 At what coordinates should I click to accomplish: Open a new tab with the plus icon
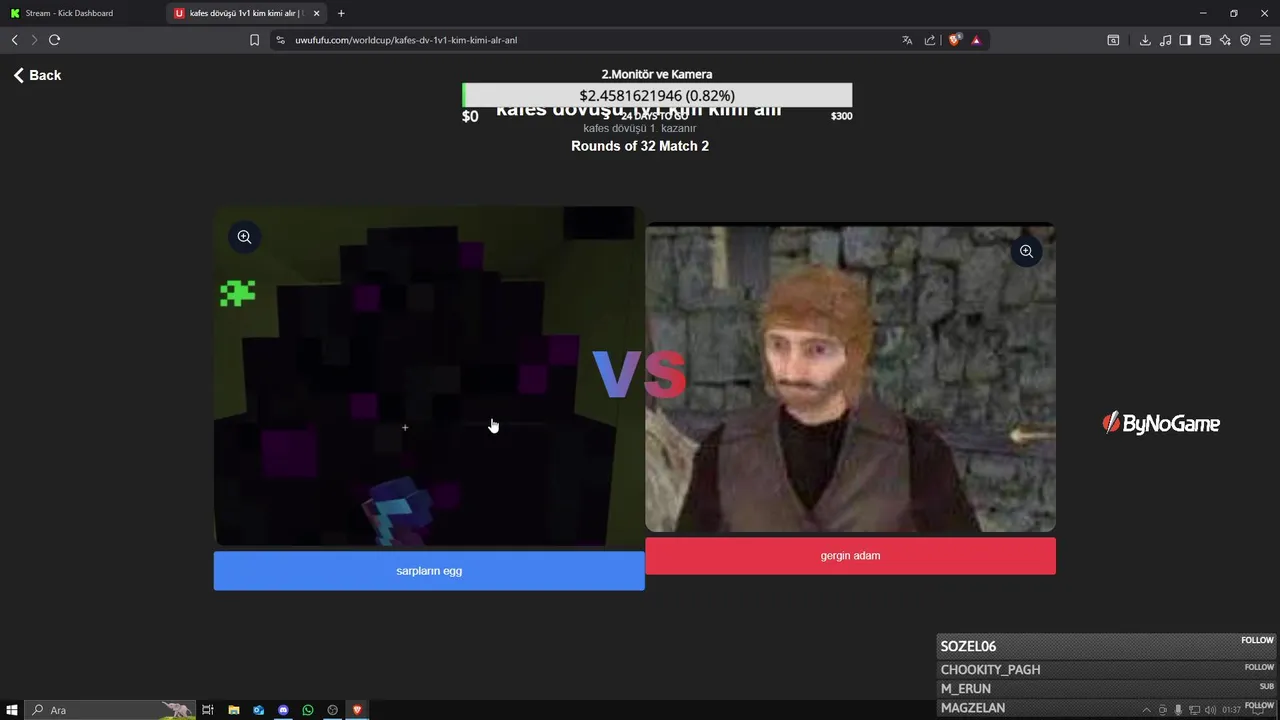341,13
